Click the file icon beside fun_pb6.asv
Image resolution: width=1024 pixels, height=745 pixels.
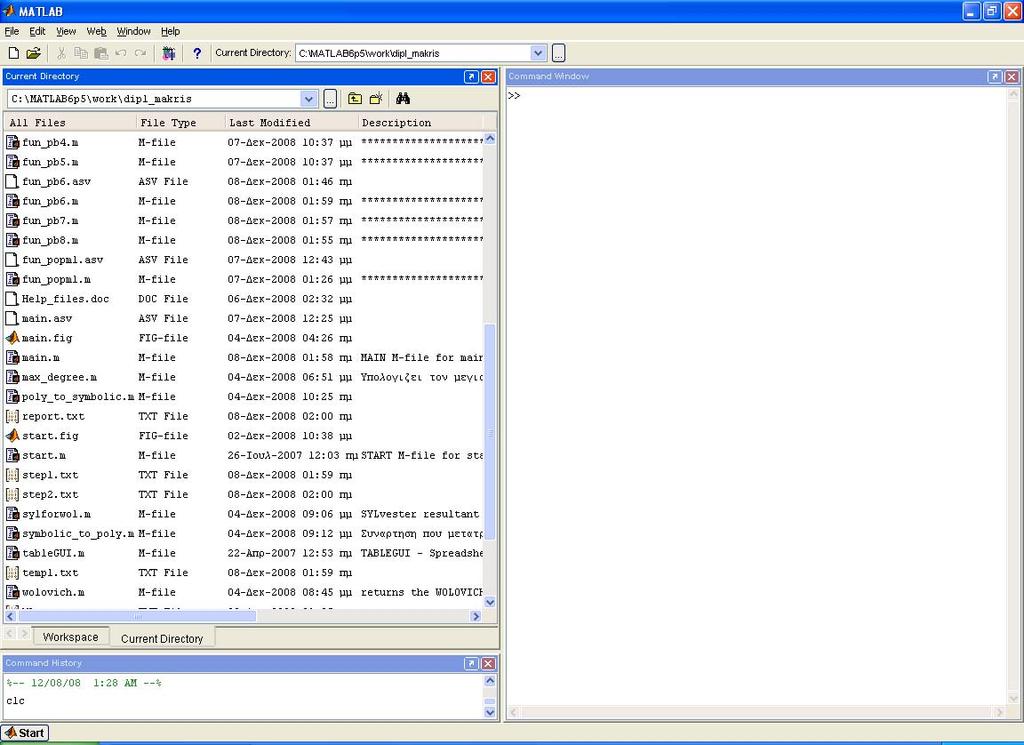click(12, 181)
